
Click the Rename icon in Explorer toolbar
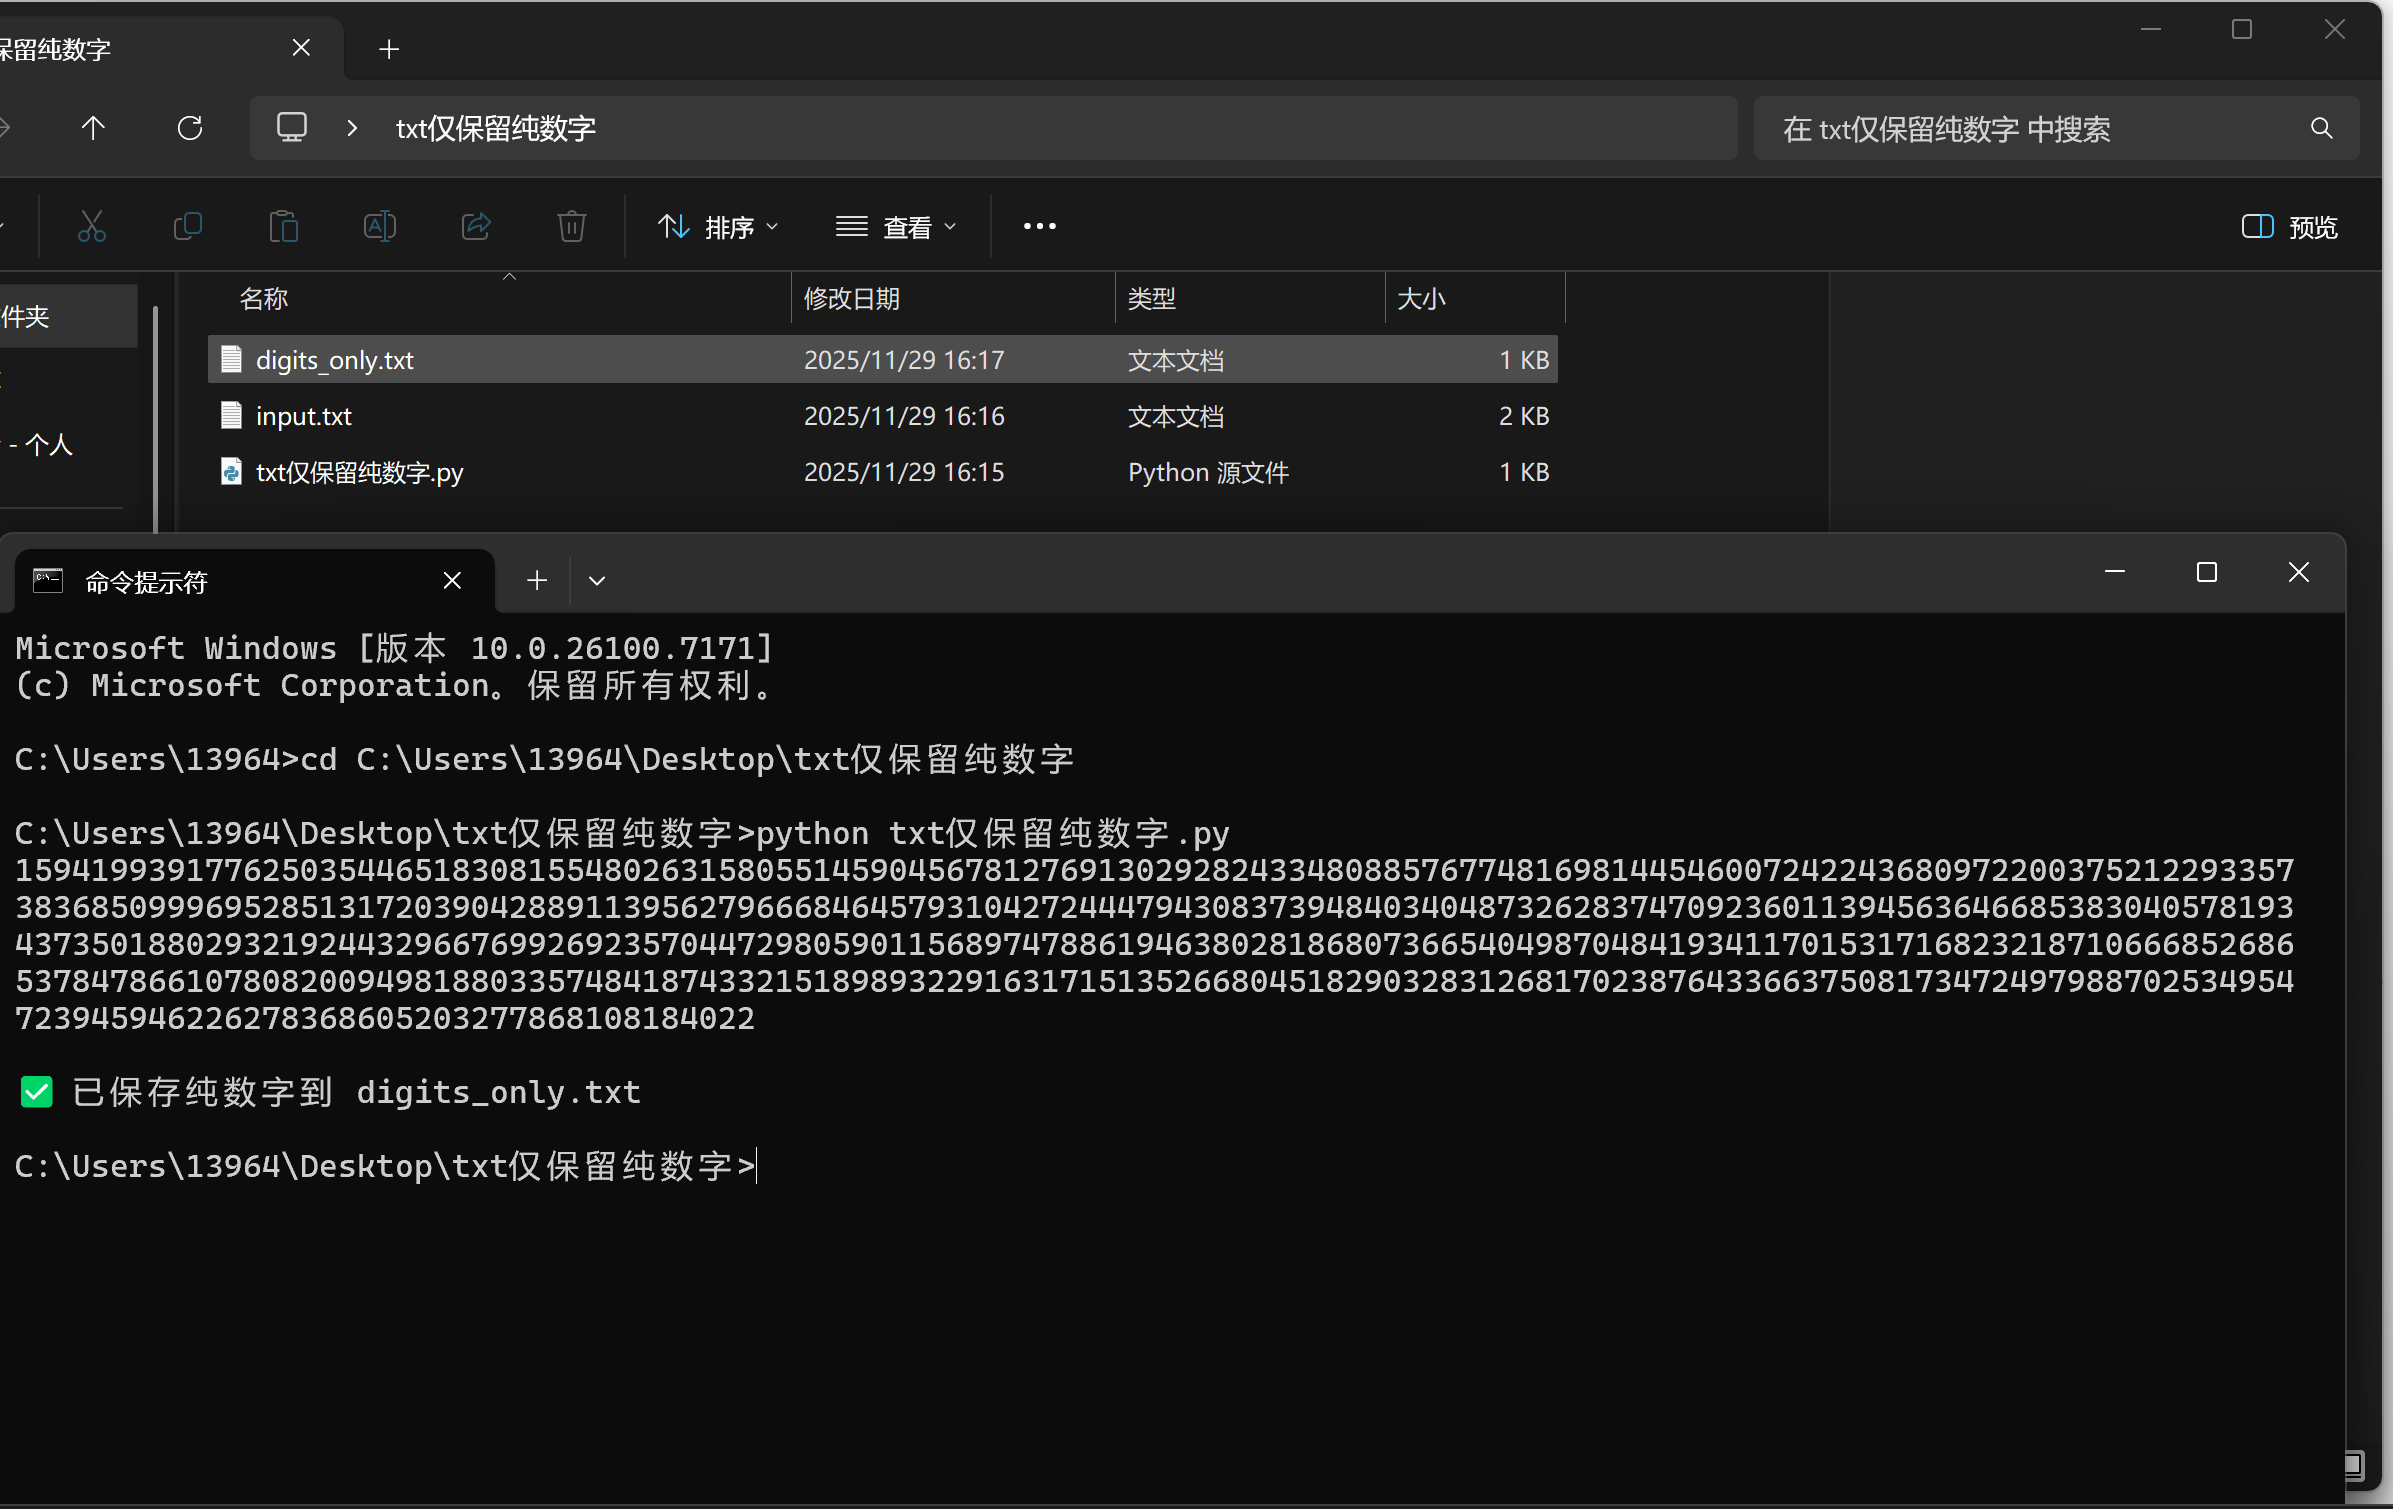click(380, 227)
